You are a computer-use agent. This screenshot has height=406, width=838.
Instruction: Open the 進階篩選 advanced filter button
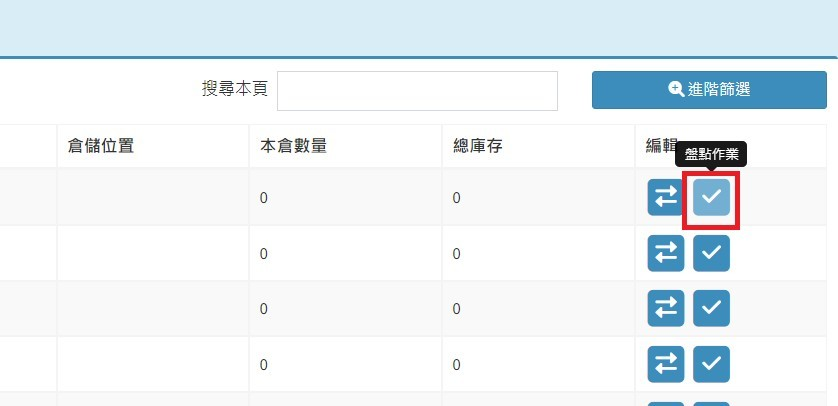coord(709,90)
